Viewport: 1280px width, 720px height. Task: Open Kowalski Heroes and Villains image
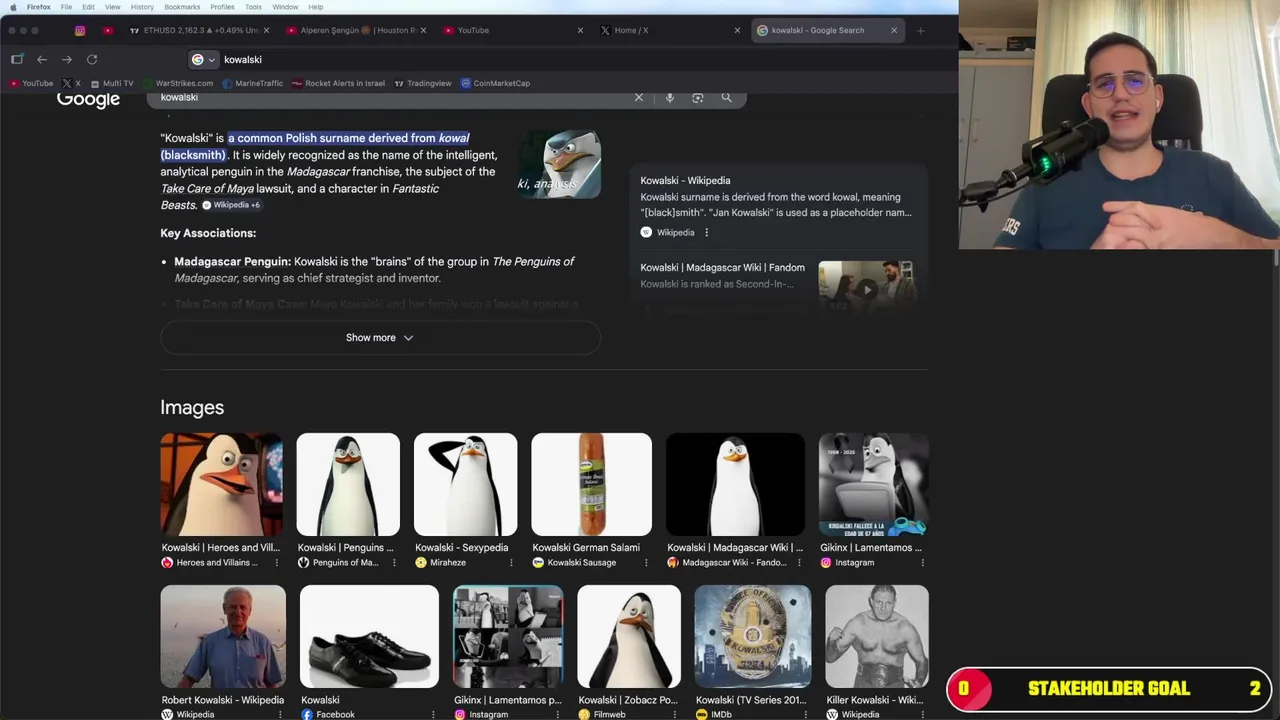click(222, 485)
